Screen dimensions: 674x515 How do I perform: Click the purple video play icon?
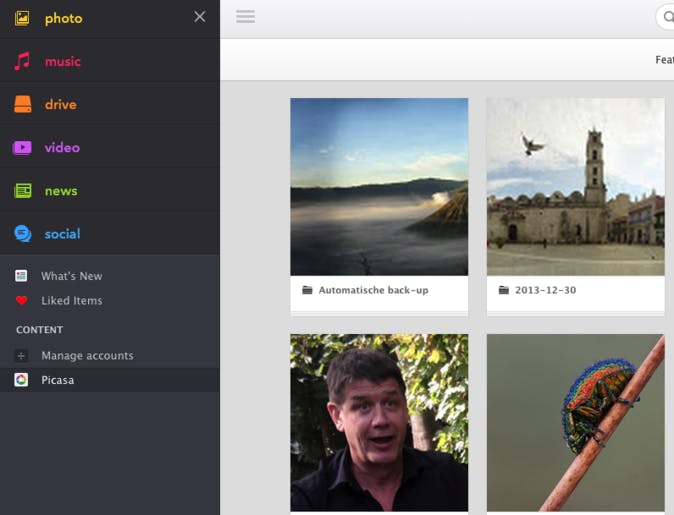(x=22, y=147)
